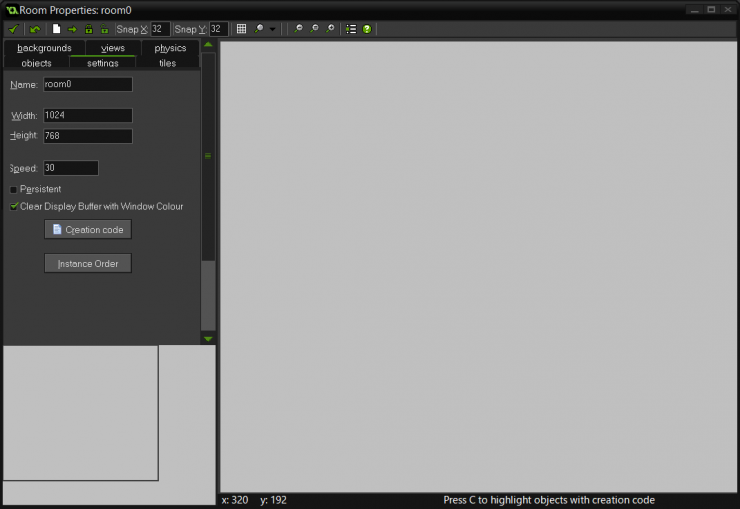The width and height of the screenshot is (740, 509).
Task: Open the room Creation code editor
Action: click(x=88, y=229)
